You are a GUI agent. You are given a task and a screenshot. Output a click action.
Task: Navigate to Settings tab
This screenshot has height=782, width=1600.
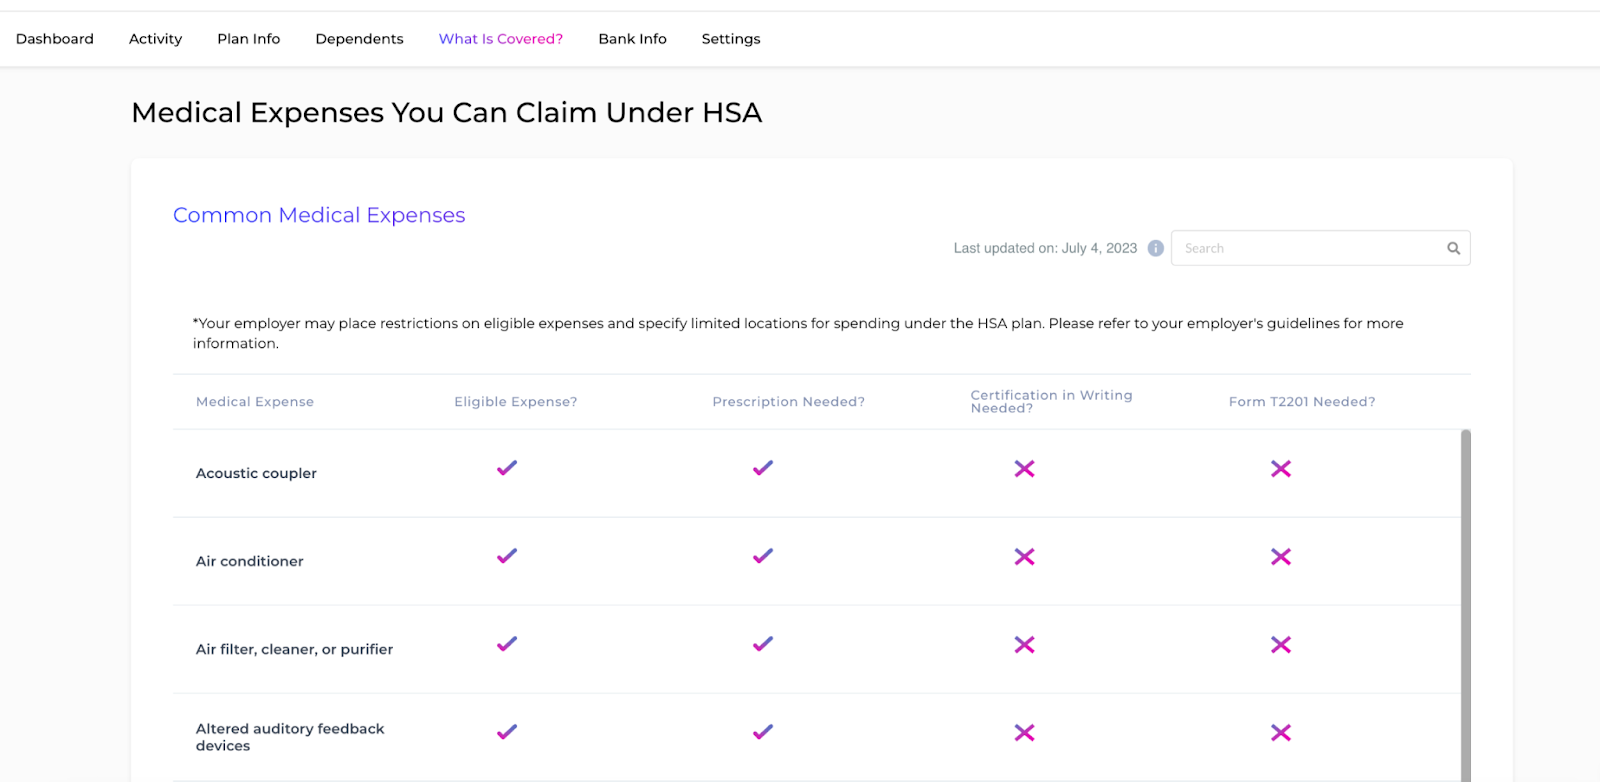pyautogui.click(x=730, y=39)
